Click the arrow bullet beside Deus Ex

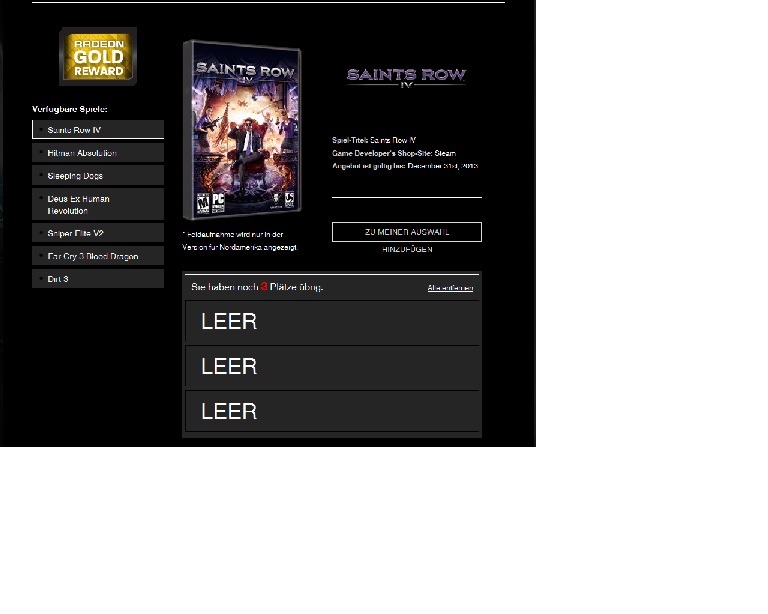tap(41, 198)
